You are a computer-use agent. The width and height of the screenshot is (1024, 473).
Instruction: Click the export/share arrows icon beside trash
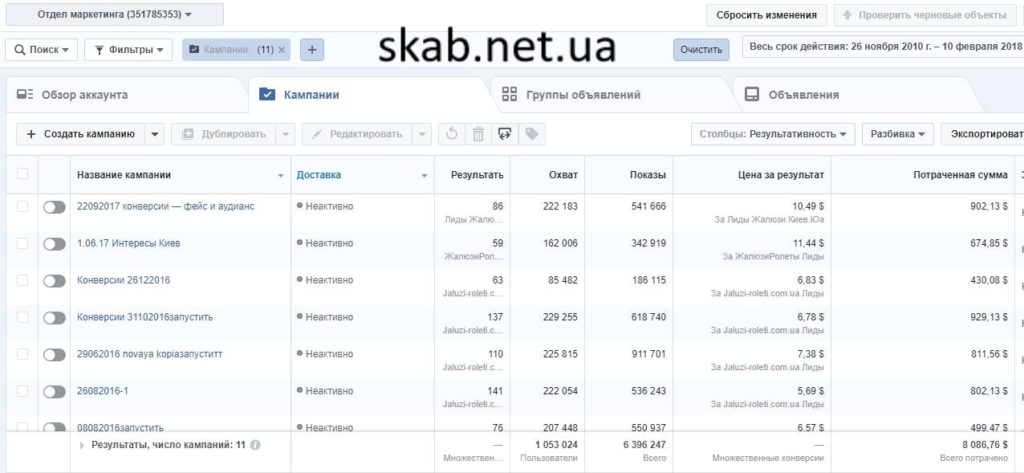pos(505,134)
